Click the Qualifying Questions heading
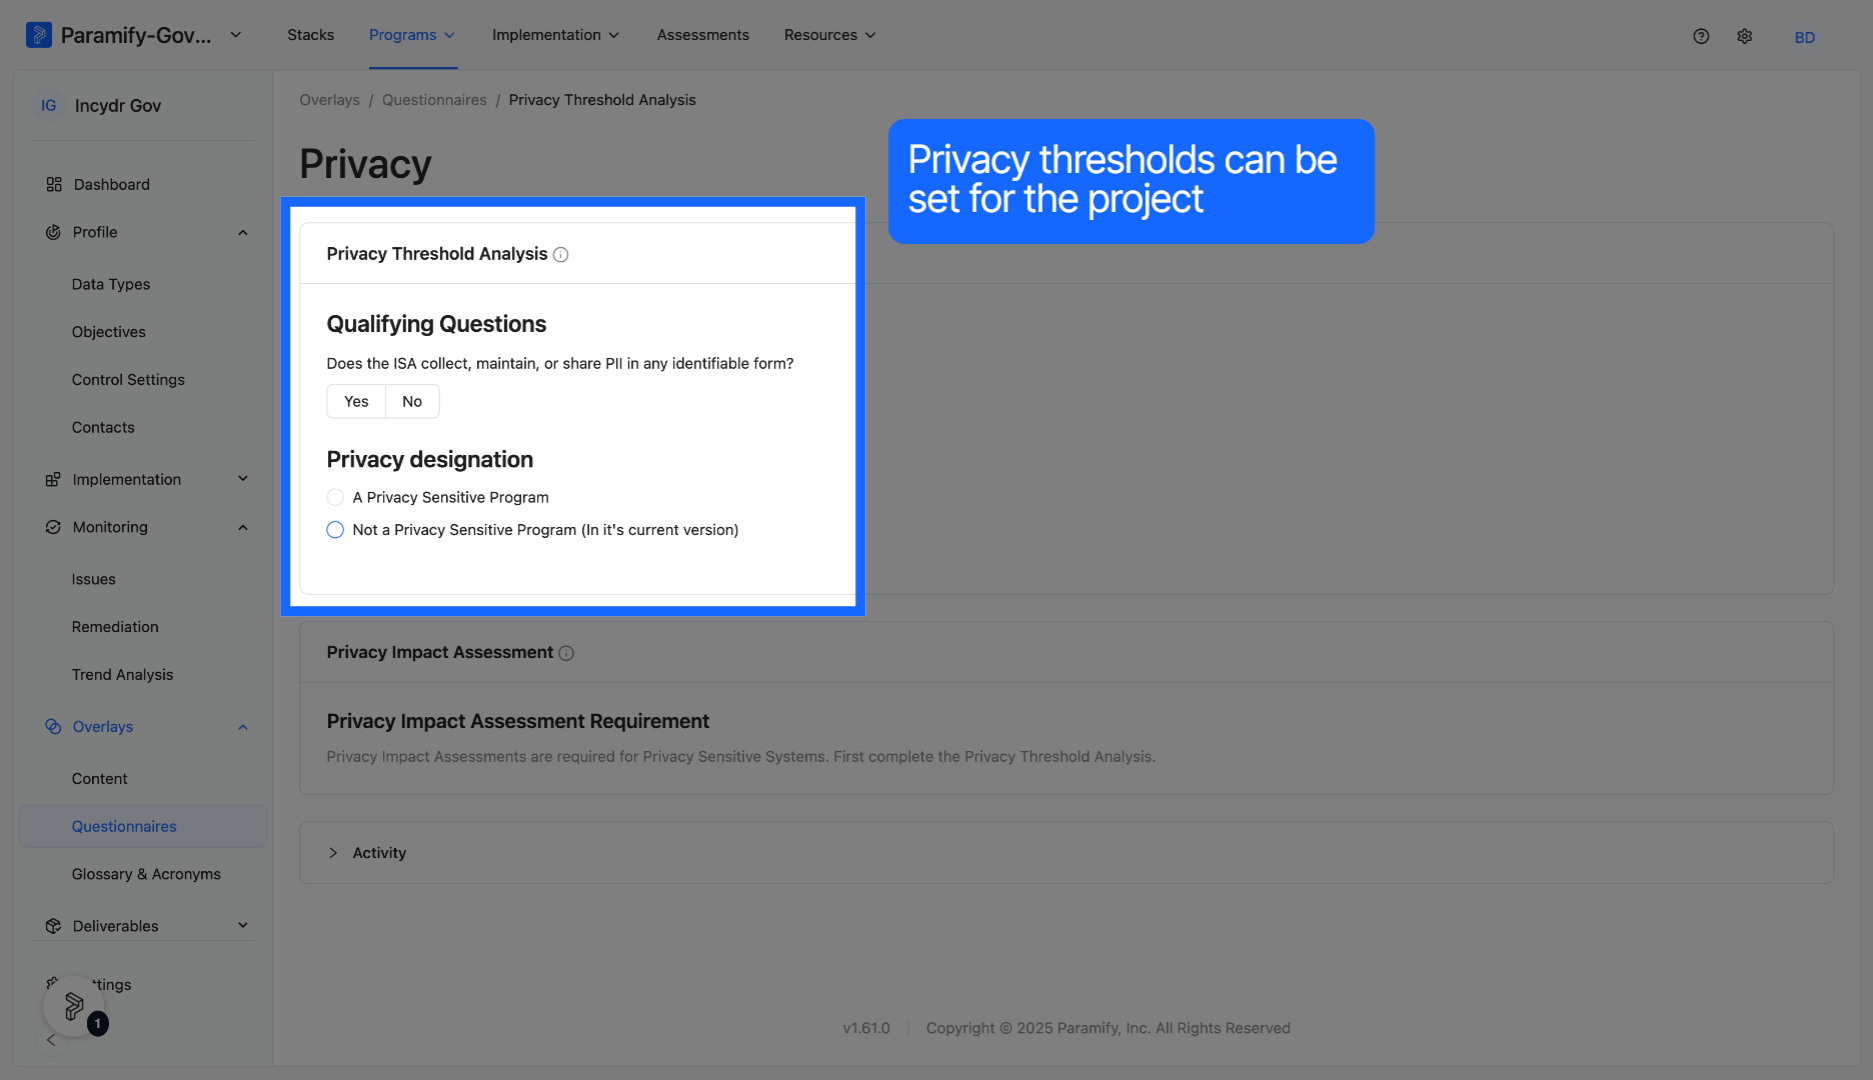 point(436,324)
